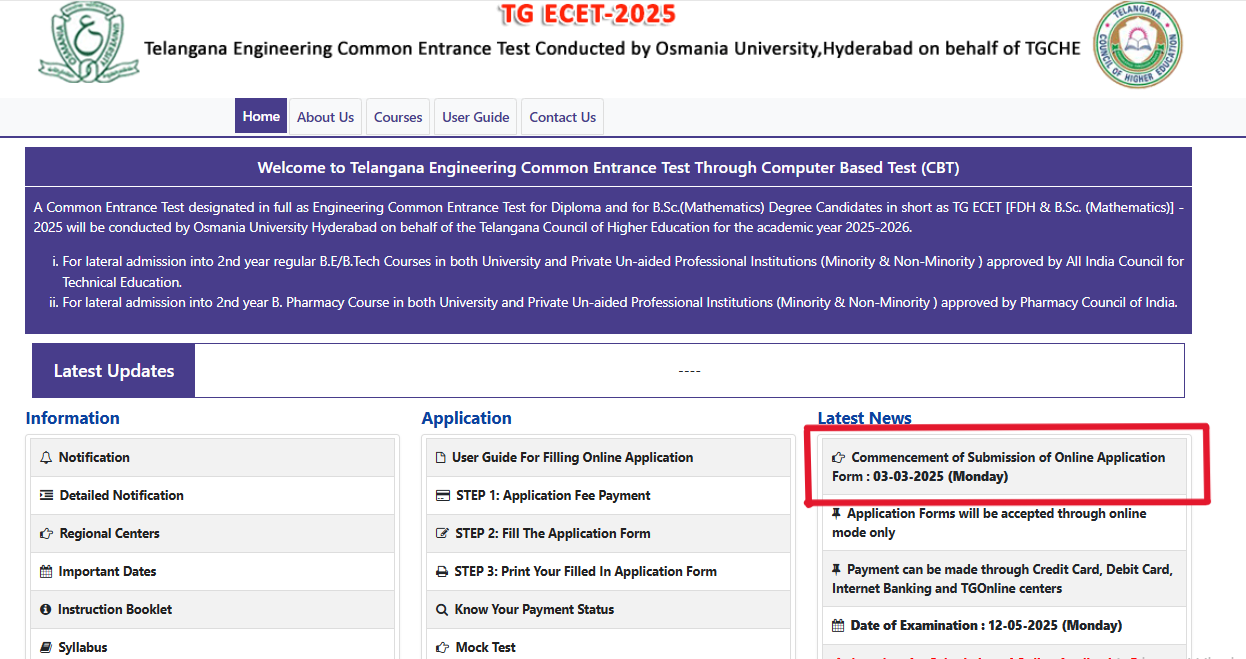Image resolution: width=1246 pixels, height=659 pixels.
Task: Open the Contact Us tab
Action: 563,116
